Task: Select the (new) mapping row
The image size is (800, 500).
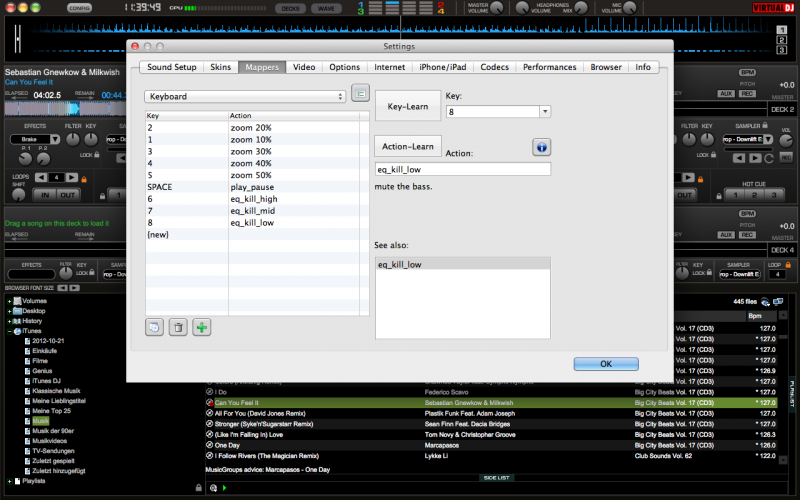Action: (257, 235)
